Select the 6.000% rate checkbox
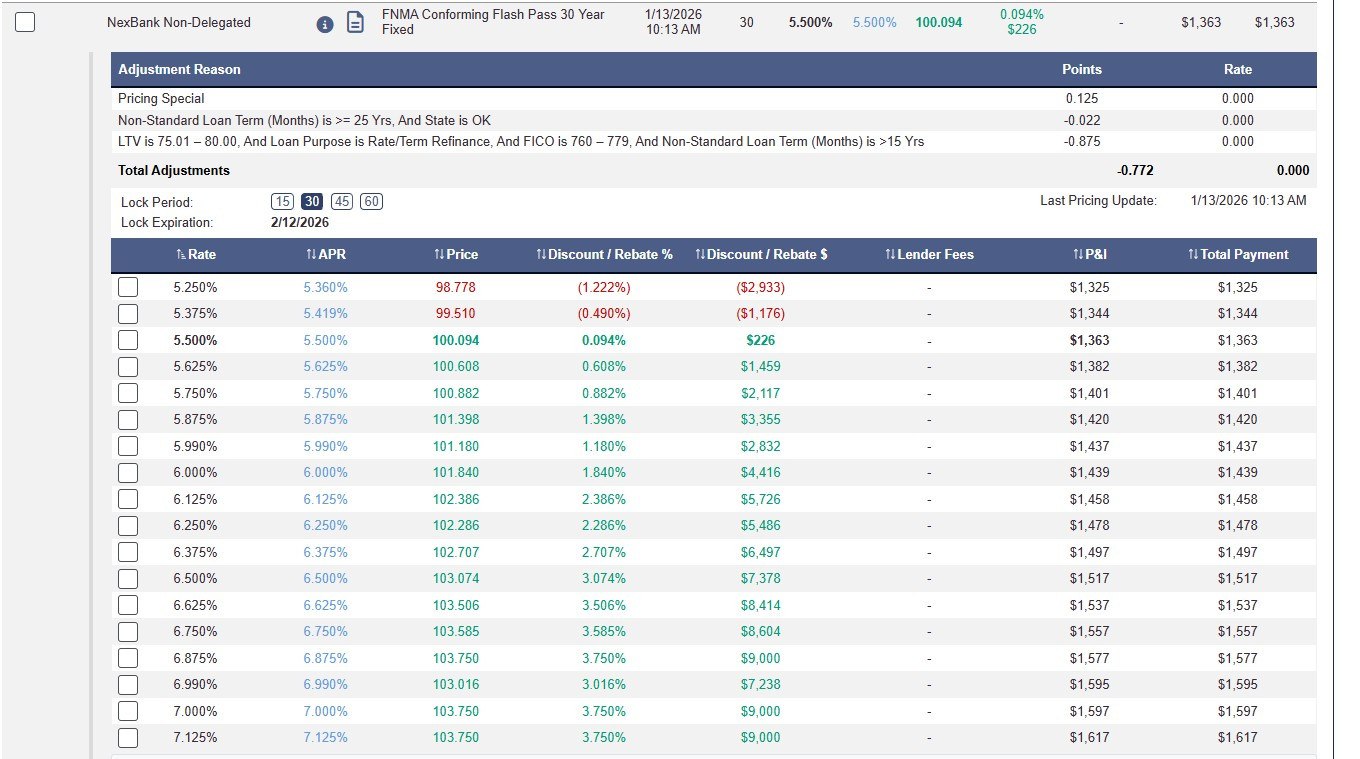 click(x=128, y=472)
